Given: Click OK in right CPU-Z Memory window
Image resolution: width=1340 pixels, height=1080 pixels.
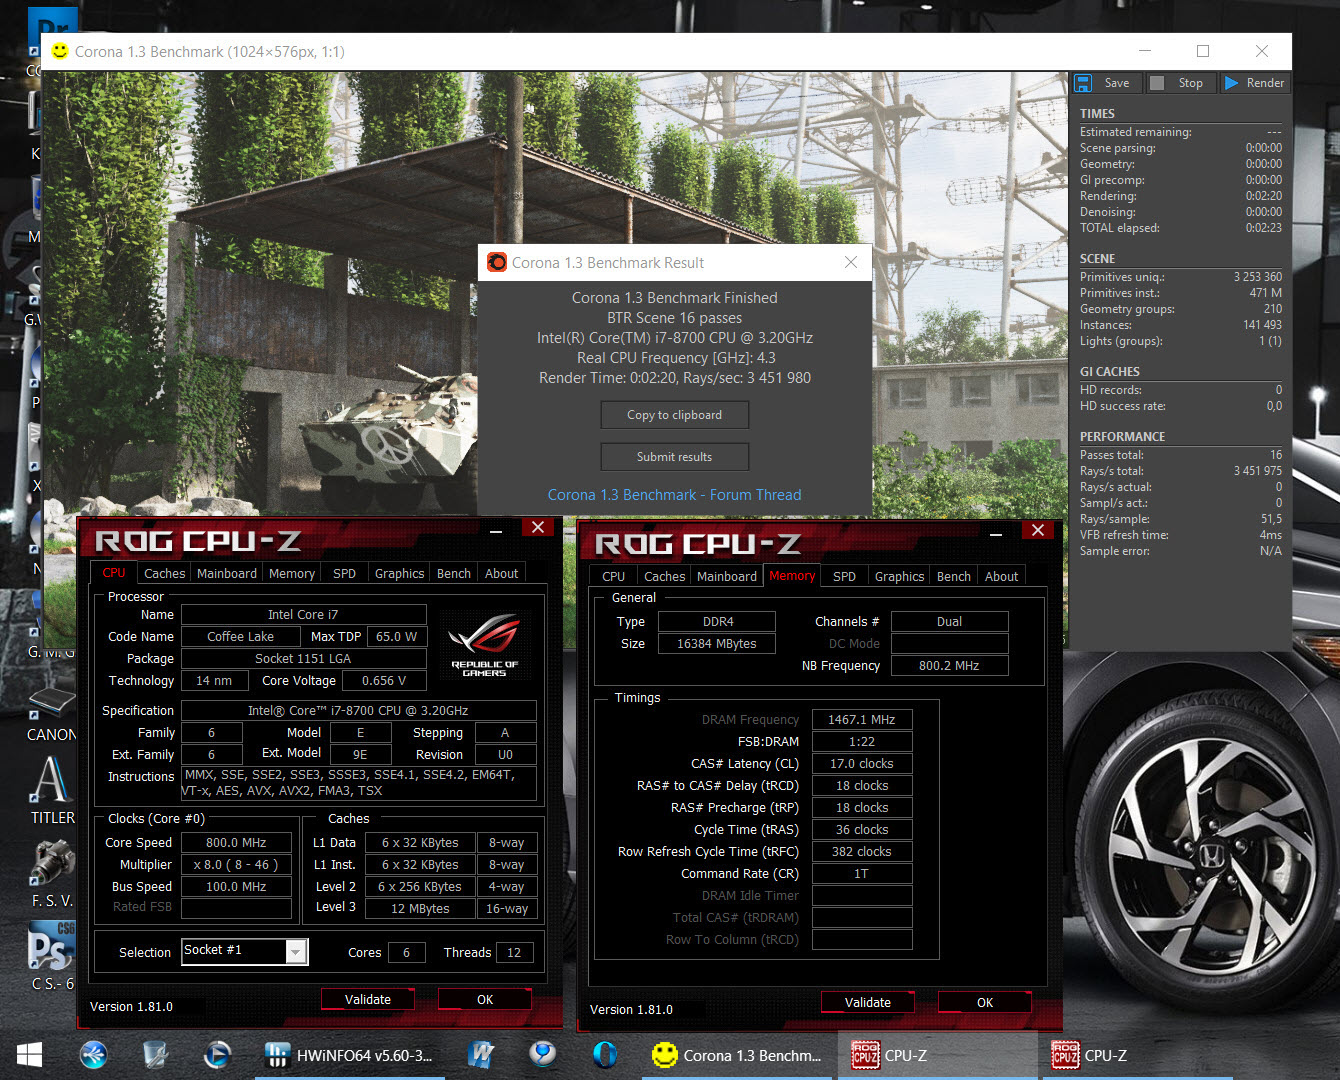Looking at the screenshot, I should [x=985, y=1003].
